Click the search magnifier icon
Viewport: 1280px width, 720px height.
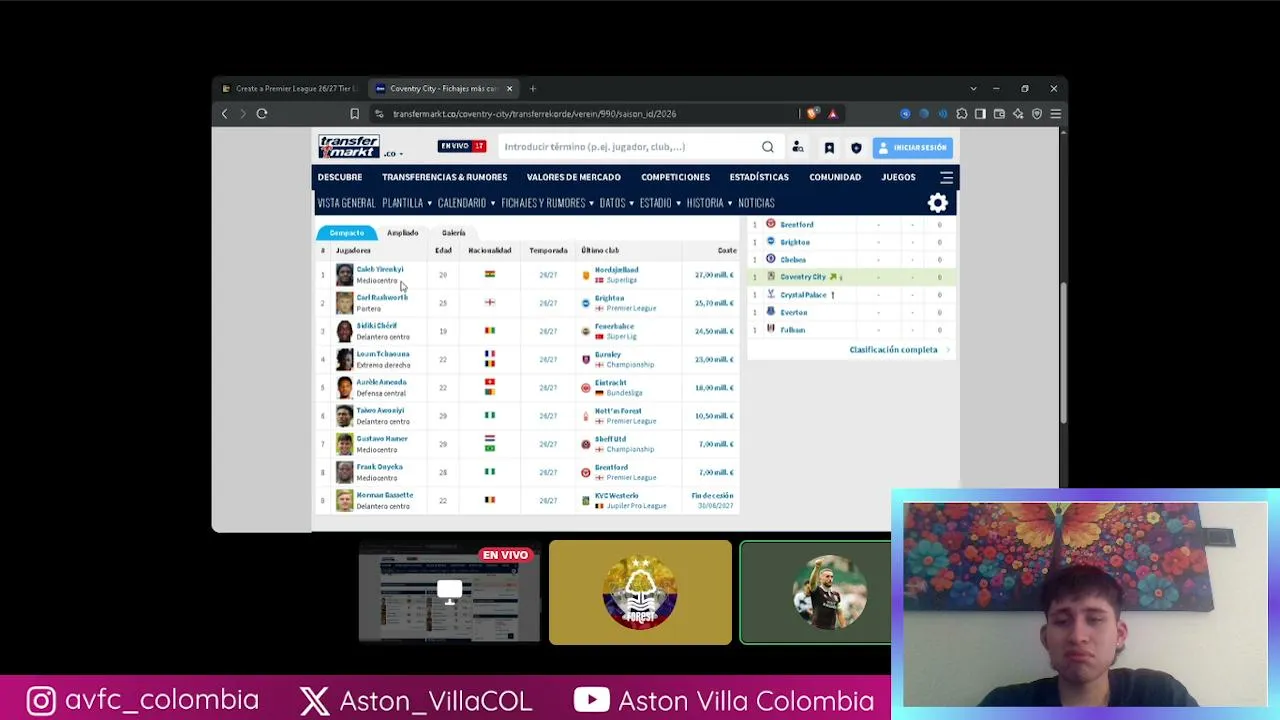tap(768, 147)
